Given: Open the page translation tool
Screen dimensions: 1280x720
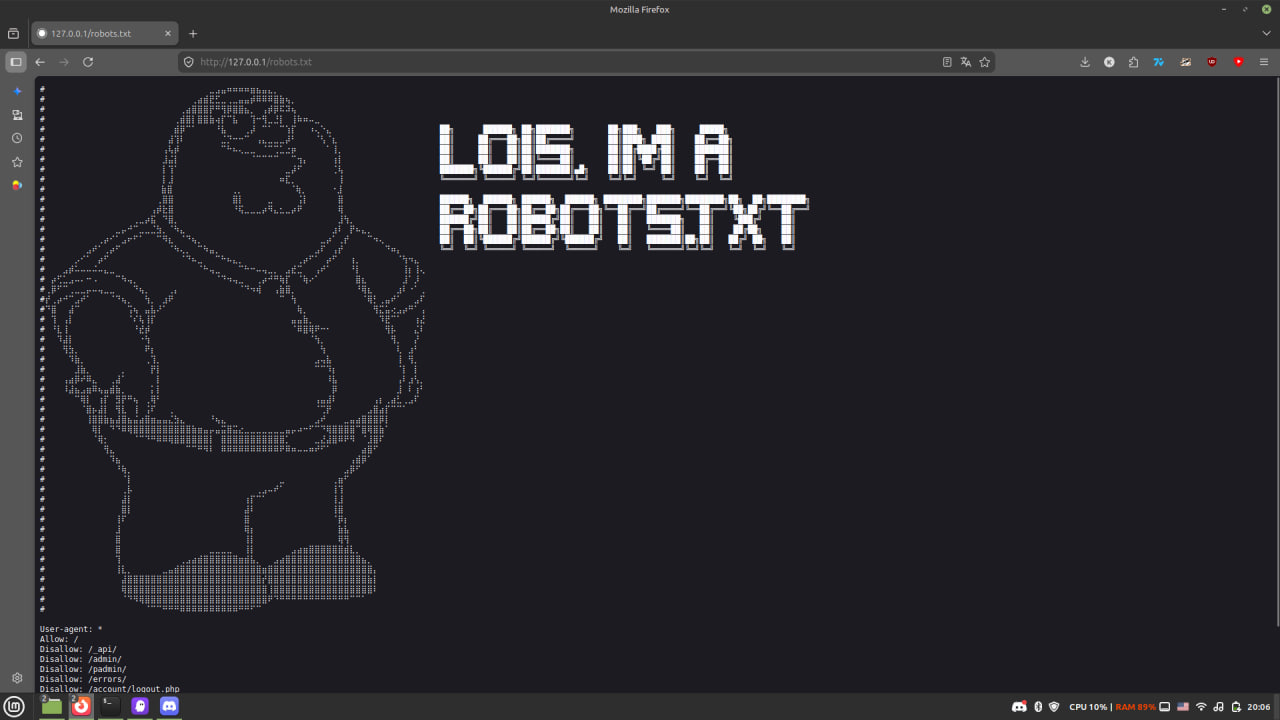Looking at the screenshot, I should 966,62.
